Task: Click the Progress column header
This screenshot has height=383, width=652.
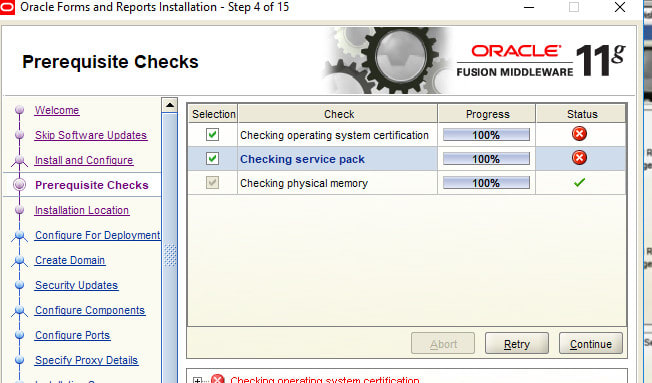Action: click(x=487, y=114)
